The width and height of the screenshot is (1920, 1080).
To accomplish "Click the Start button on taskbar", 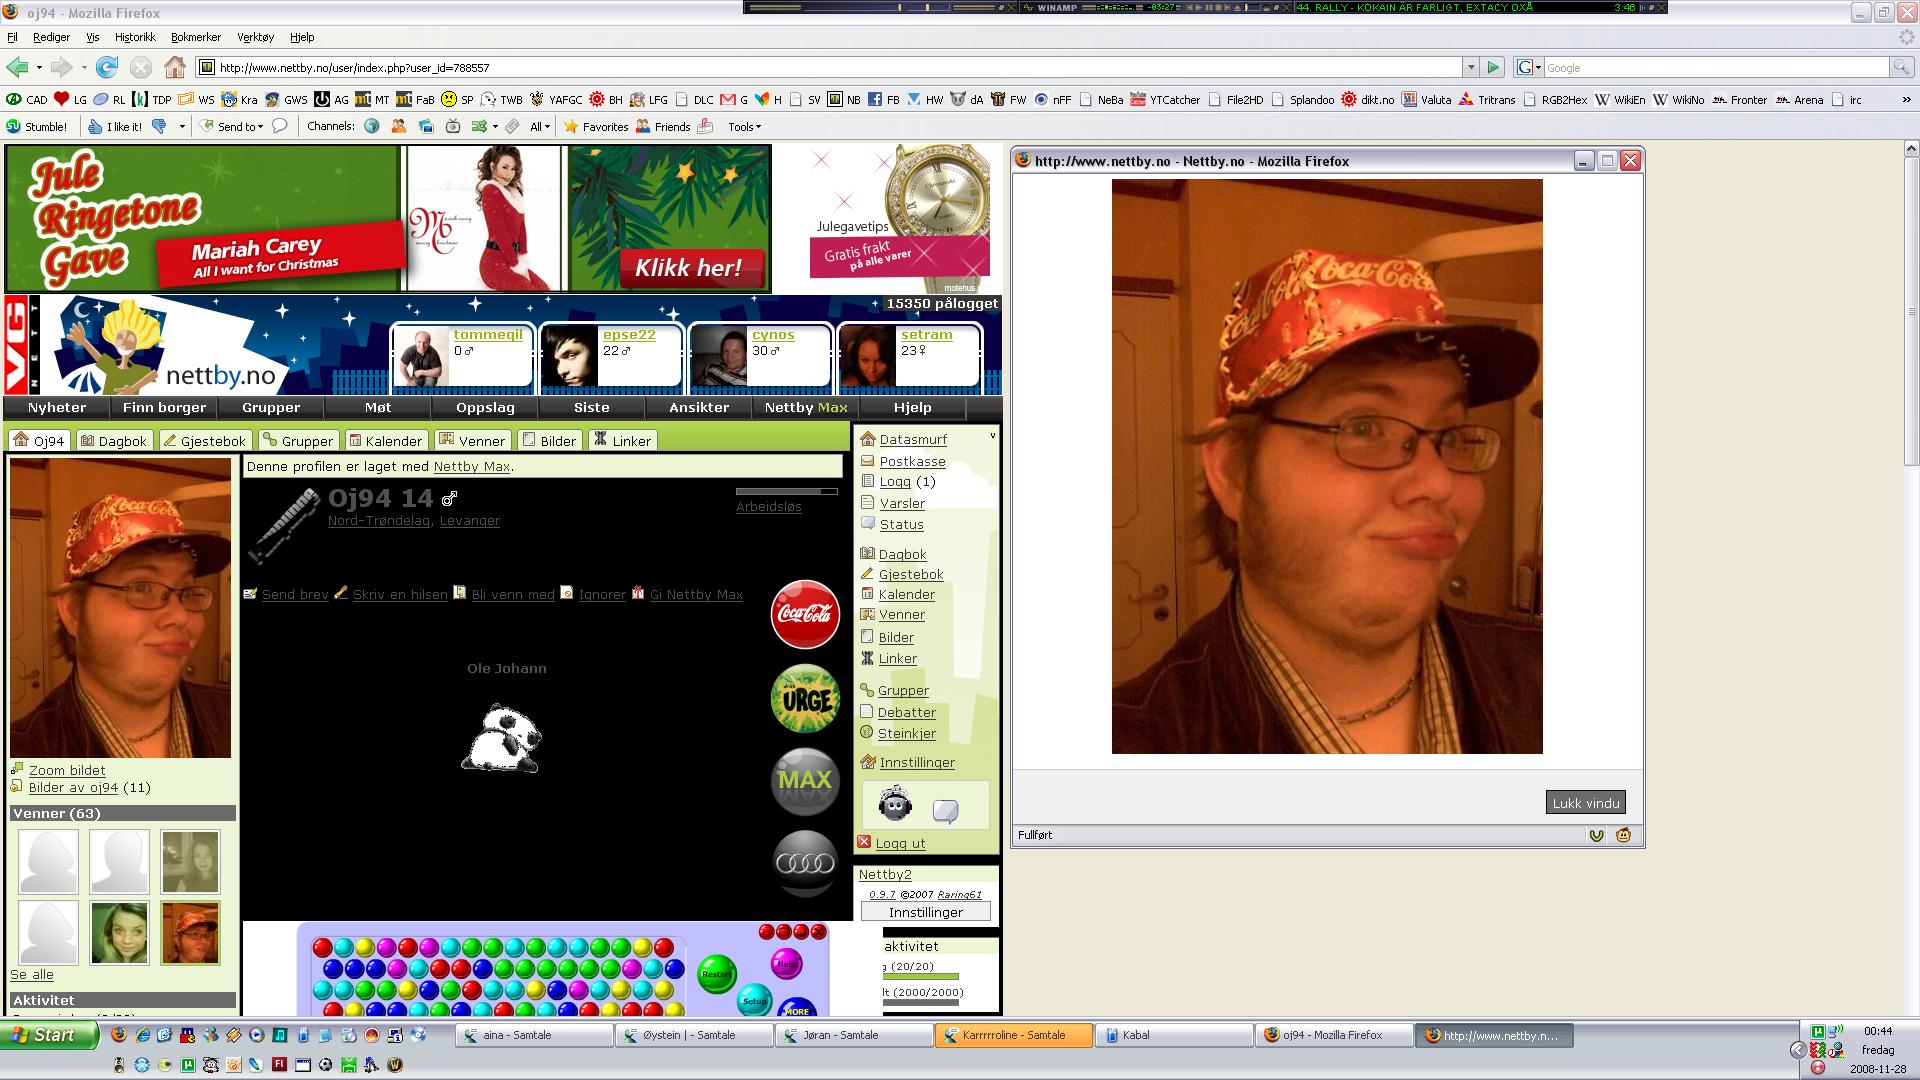I will [x=49, y=1035].
